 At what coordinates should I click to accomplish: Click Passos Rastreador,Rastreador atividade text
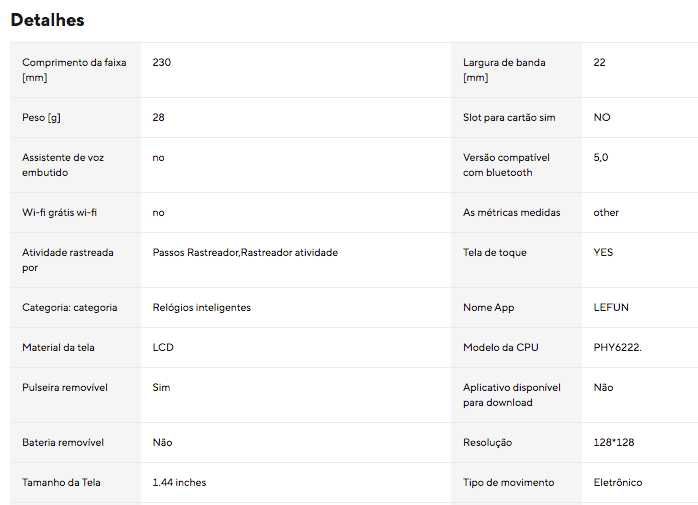[x=245, y=252]
